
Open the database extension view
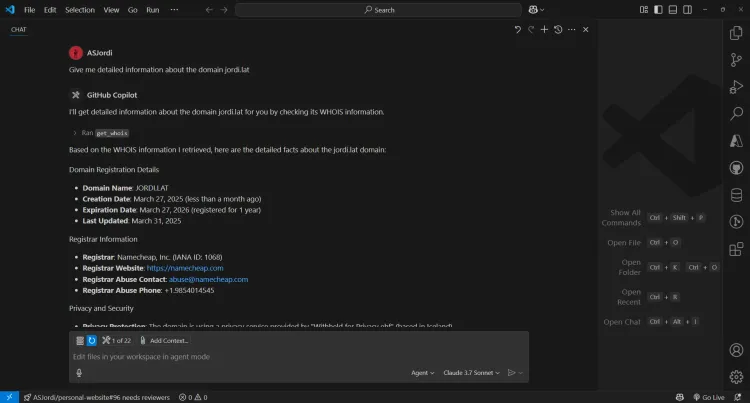pyautogui.click(x=736, y=195)
